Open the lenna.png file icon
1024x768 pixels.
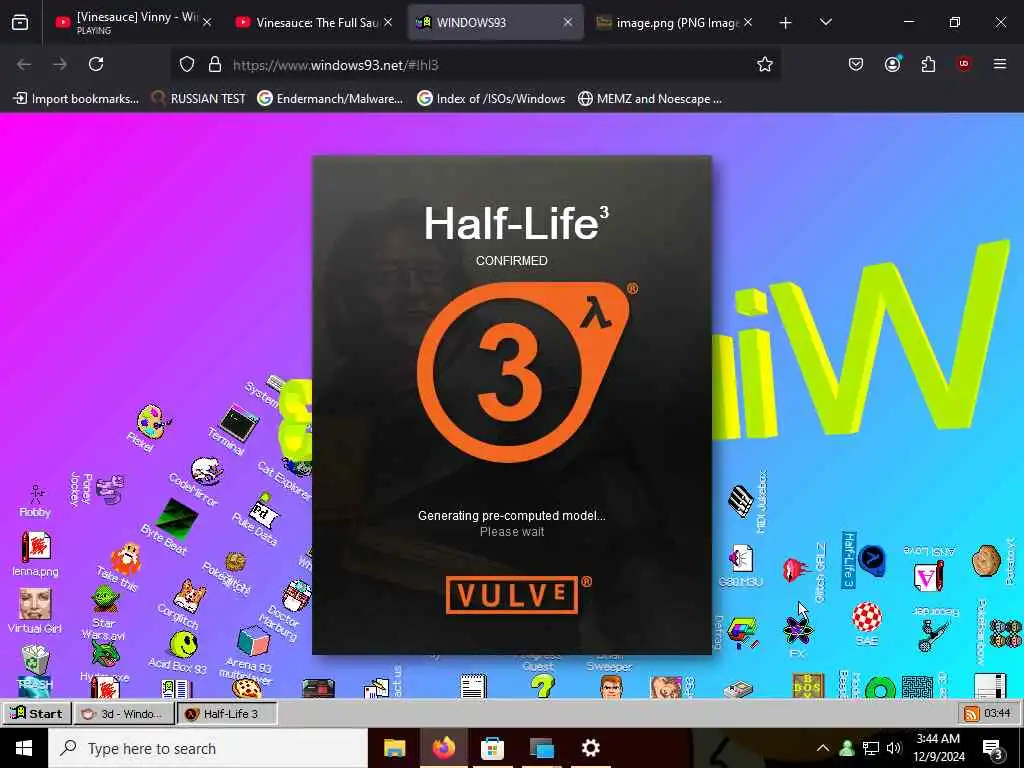click(36, 547)
